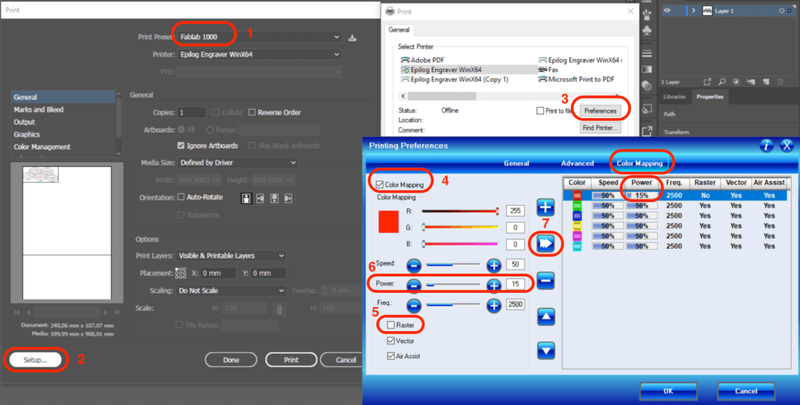Screen dimensions: 800x405
Task: Move selected color up with up arrow
Action: tap(545, 315)
